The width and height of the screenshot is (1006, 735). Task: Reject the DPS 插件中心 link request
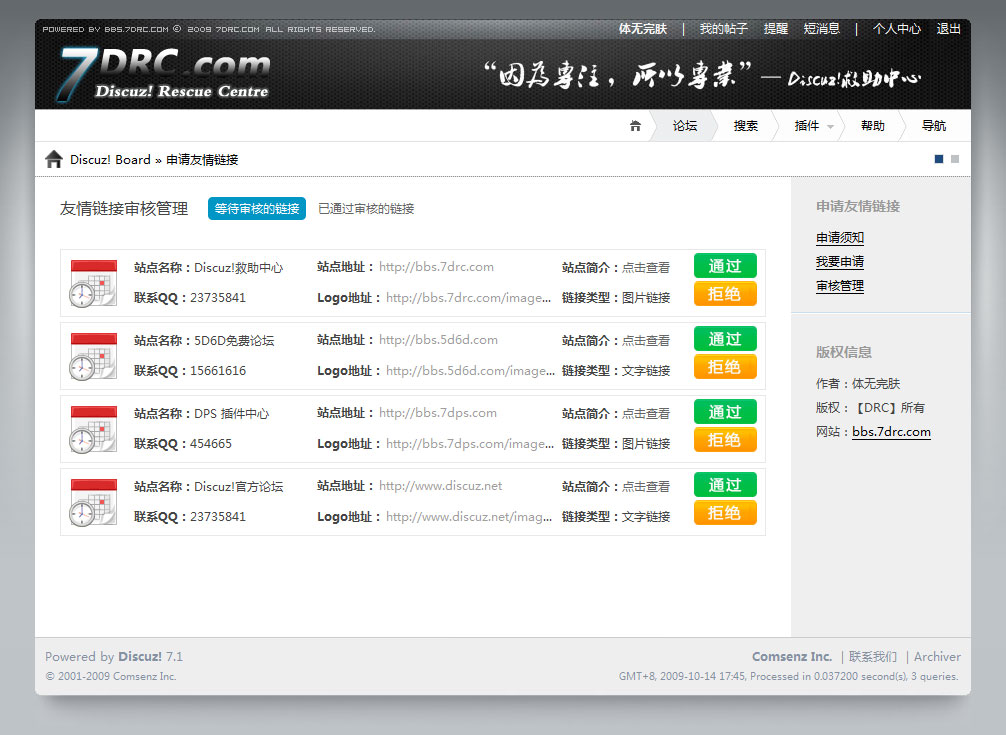pyautogui.click(x=725, y=440)
